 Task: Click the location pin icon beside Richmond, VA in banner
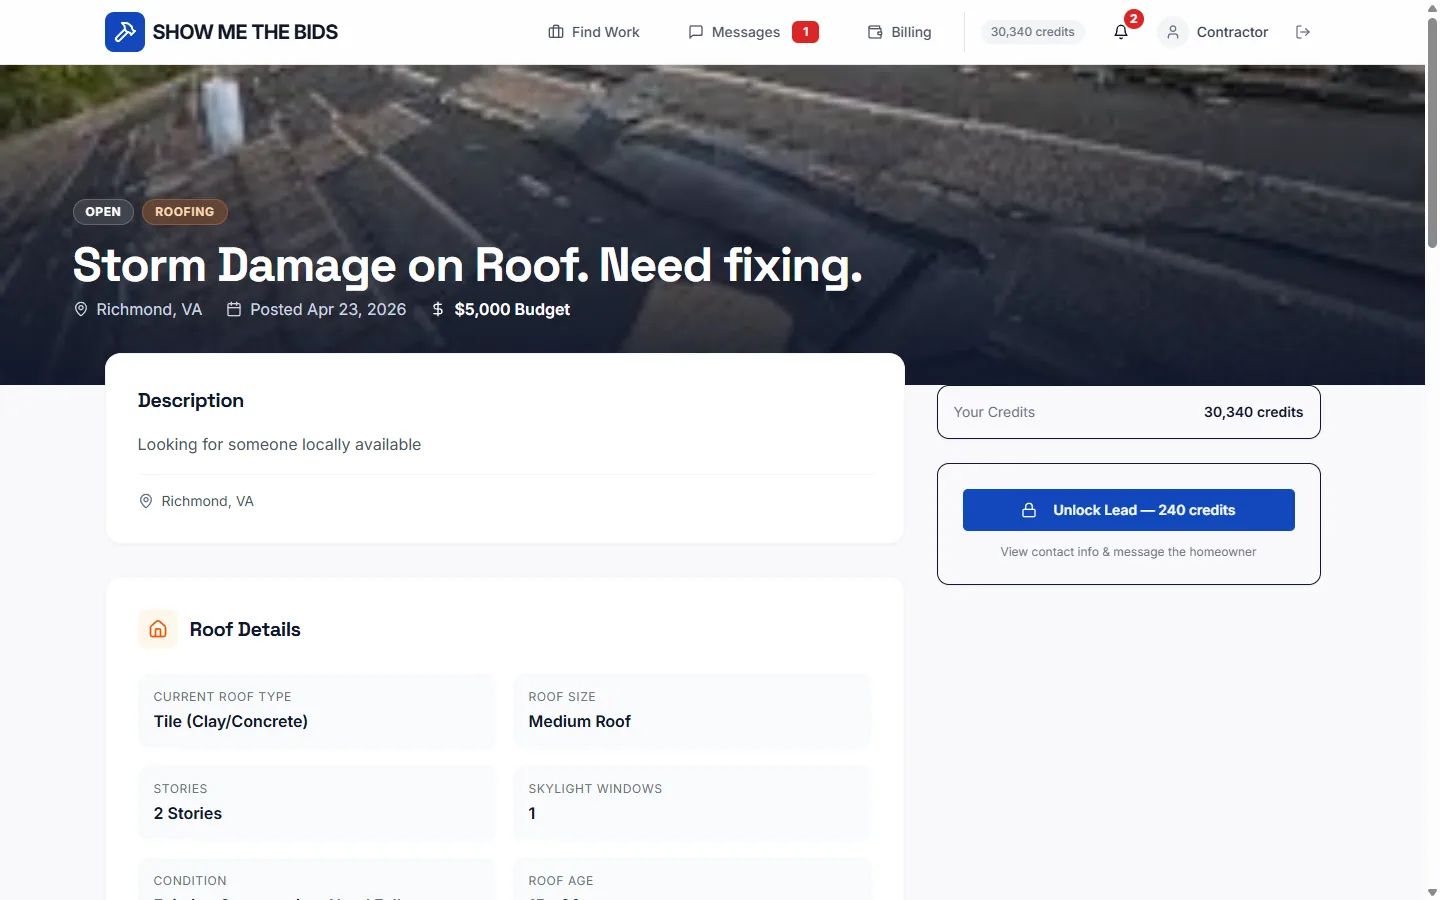pos(81,310)
